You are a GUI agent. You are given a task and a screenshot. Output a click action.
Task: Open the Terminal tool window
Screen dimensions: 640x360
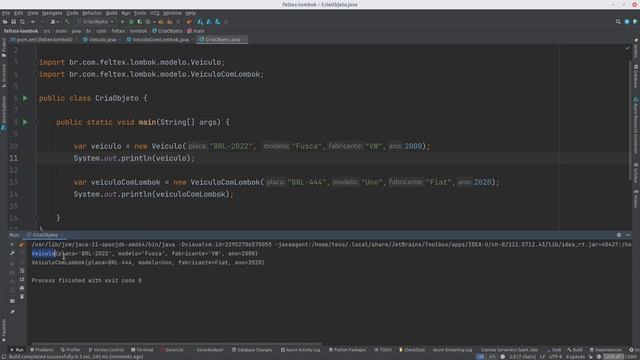(x=142, y=350)
